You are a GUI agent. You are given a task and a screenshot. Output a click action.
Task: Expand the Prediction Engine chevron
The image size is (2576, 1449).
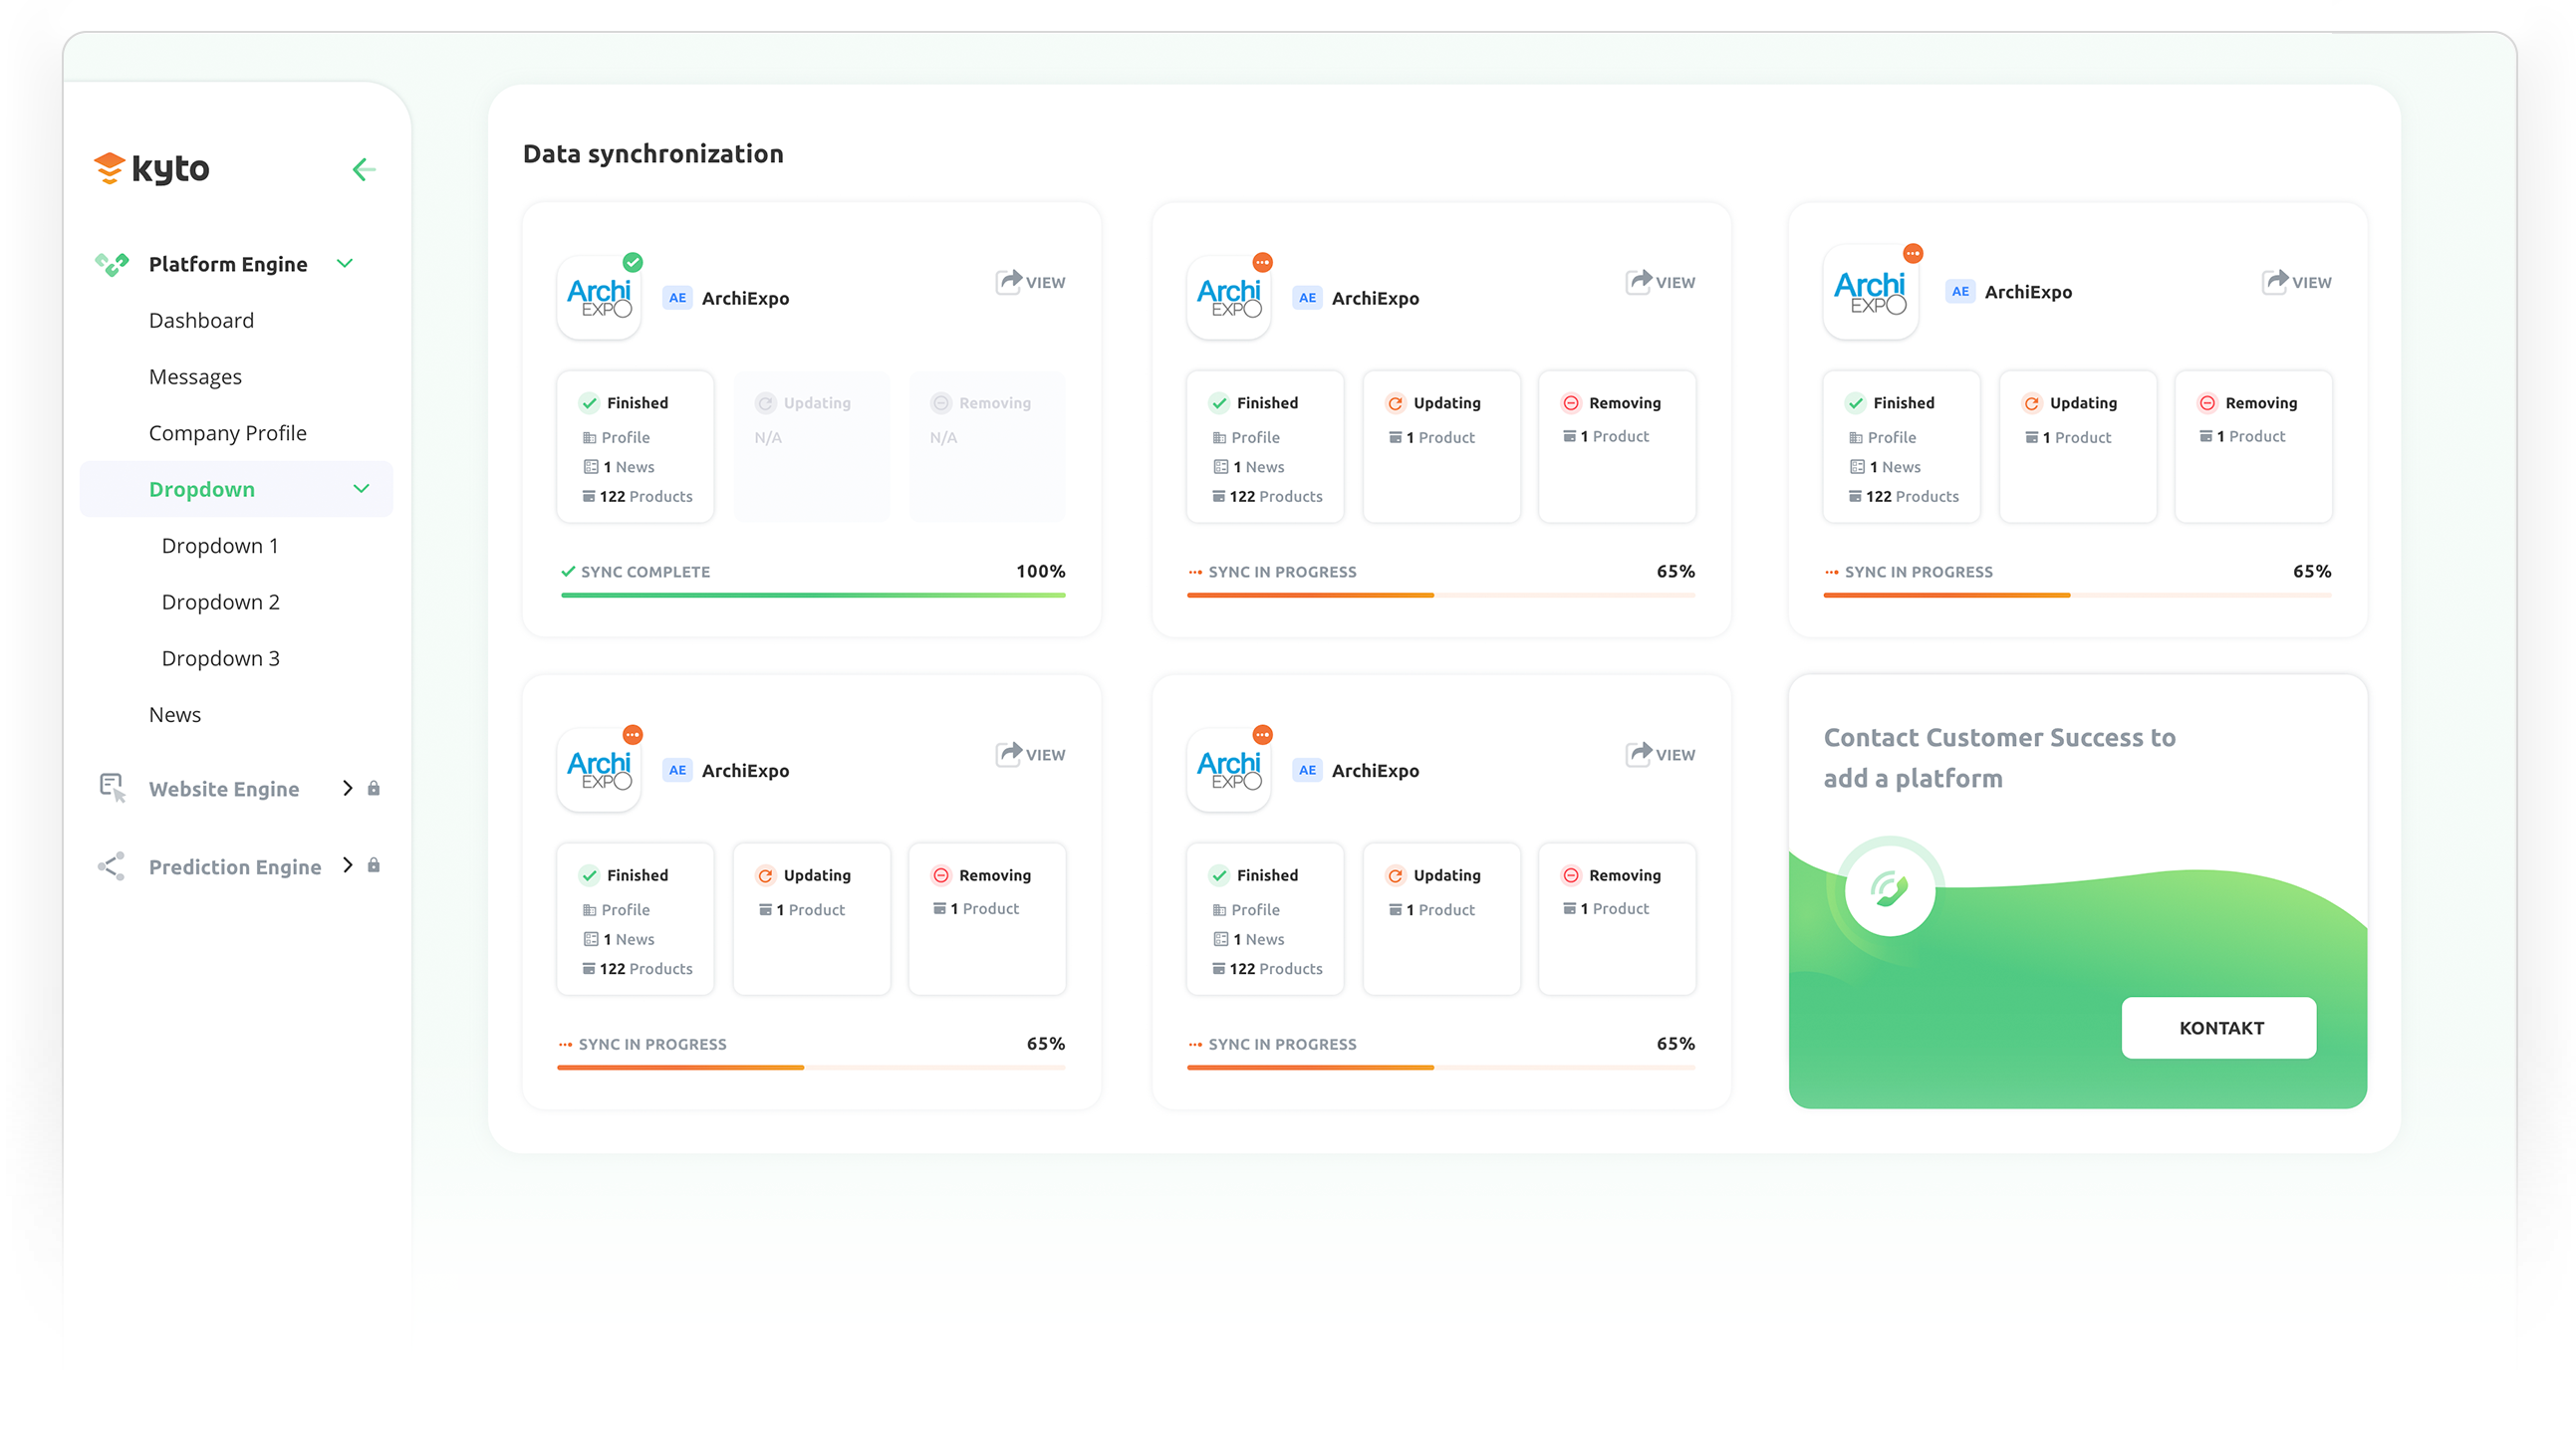[347, 865]
